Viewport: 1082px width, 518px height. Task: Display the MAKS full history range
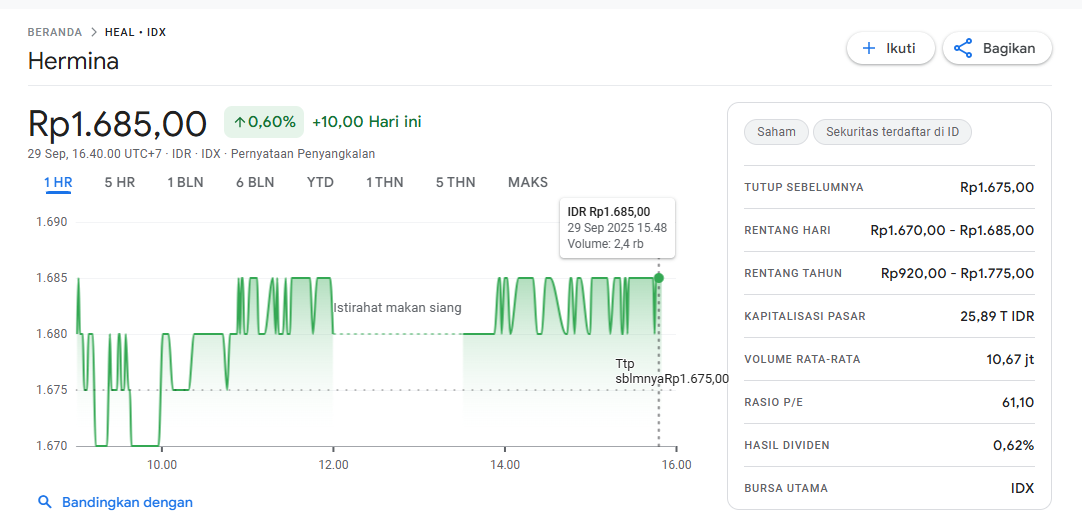(528, 182)
